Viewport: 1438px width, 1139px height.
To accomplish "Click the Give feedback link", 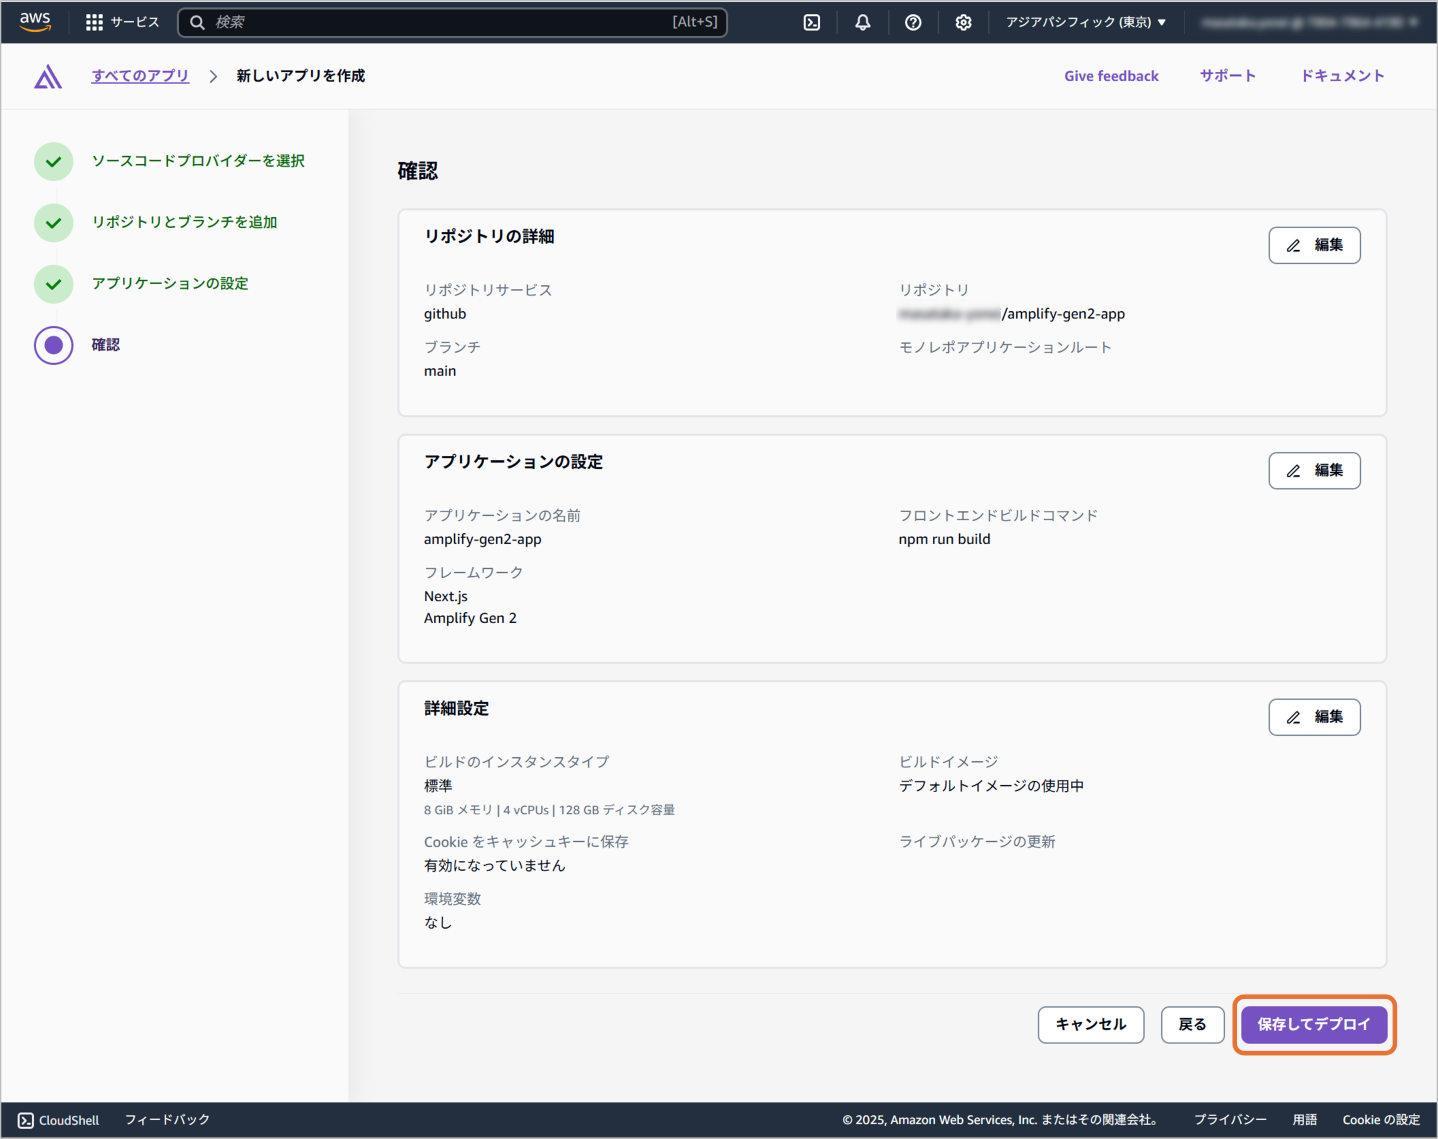I will [1111, 76].
